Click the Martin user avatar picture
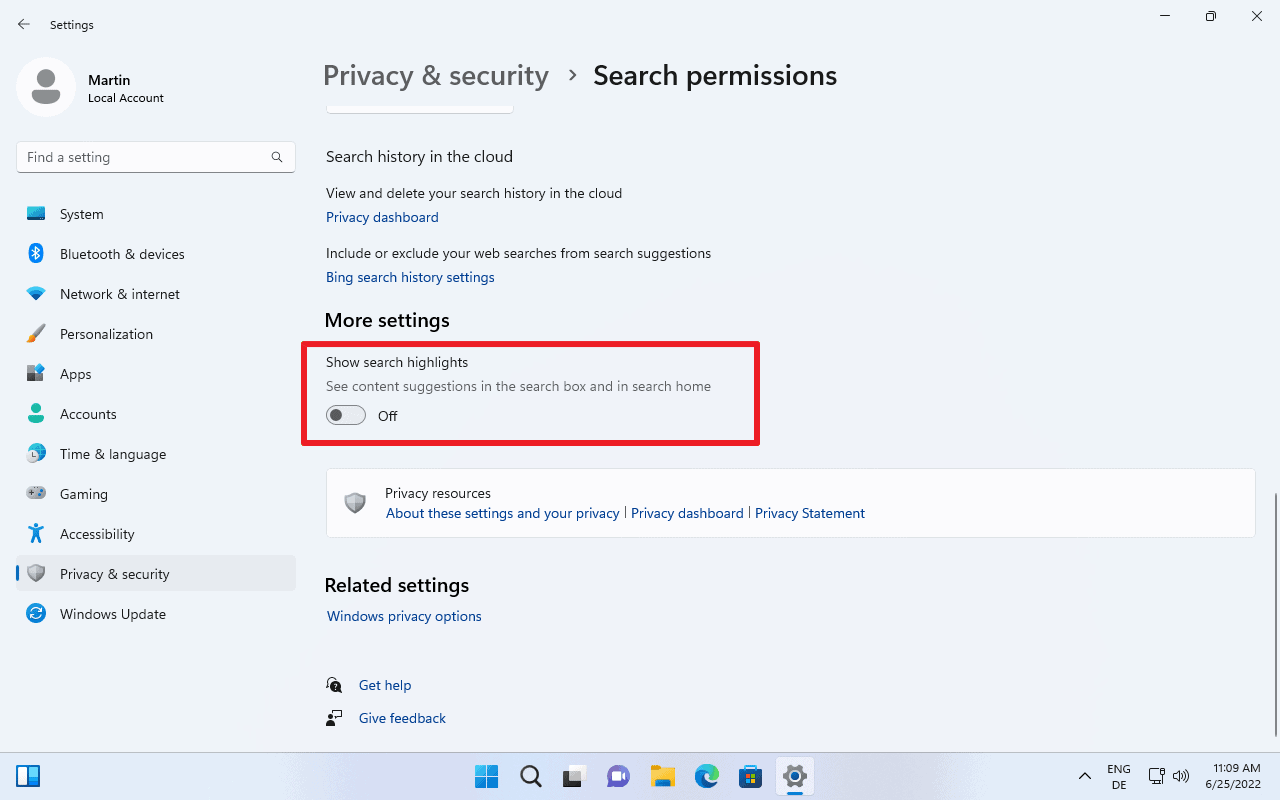Screen dimensions: 1280x800 (x=46, y=87)
